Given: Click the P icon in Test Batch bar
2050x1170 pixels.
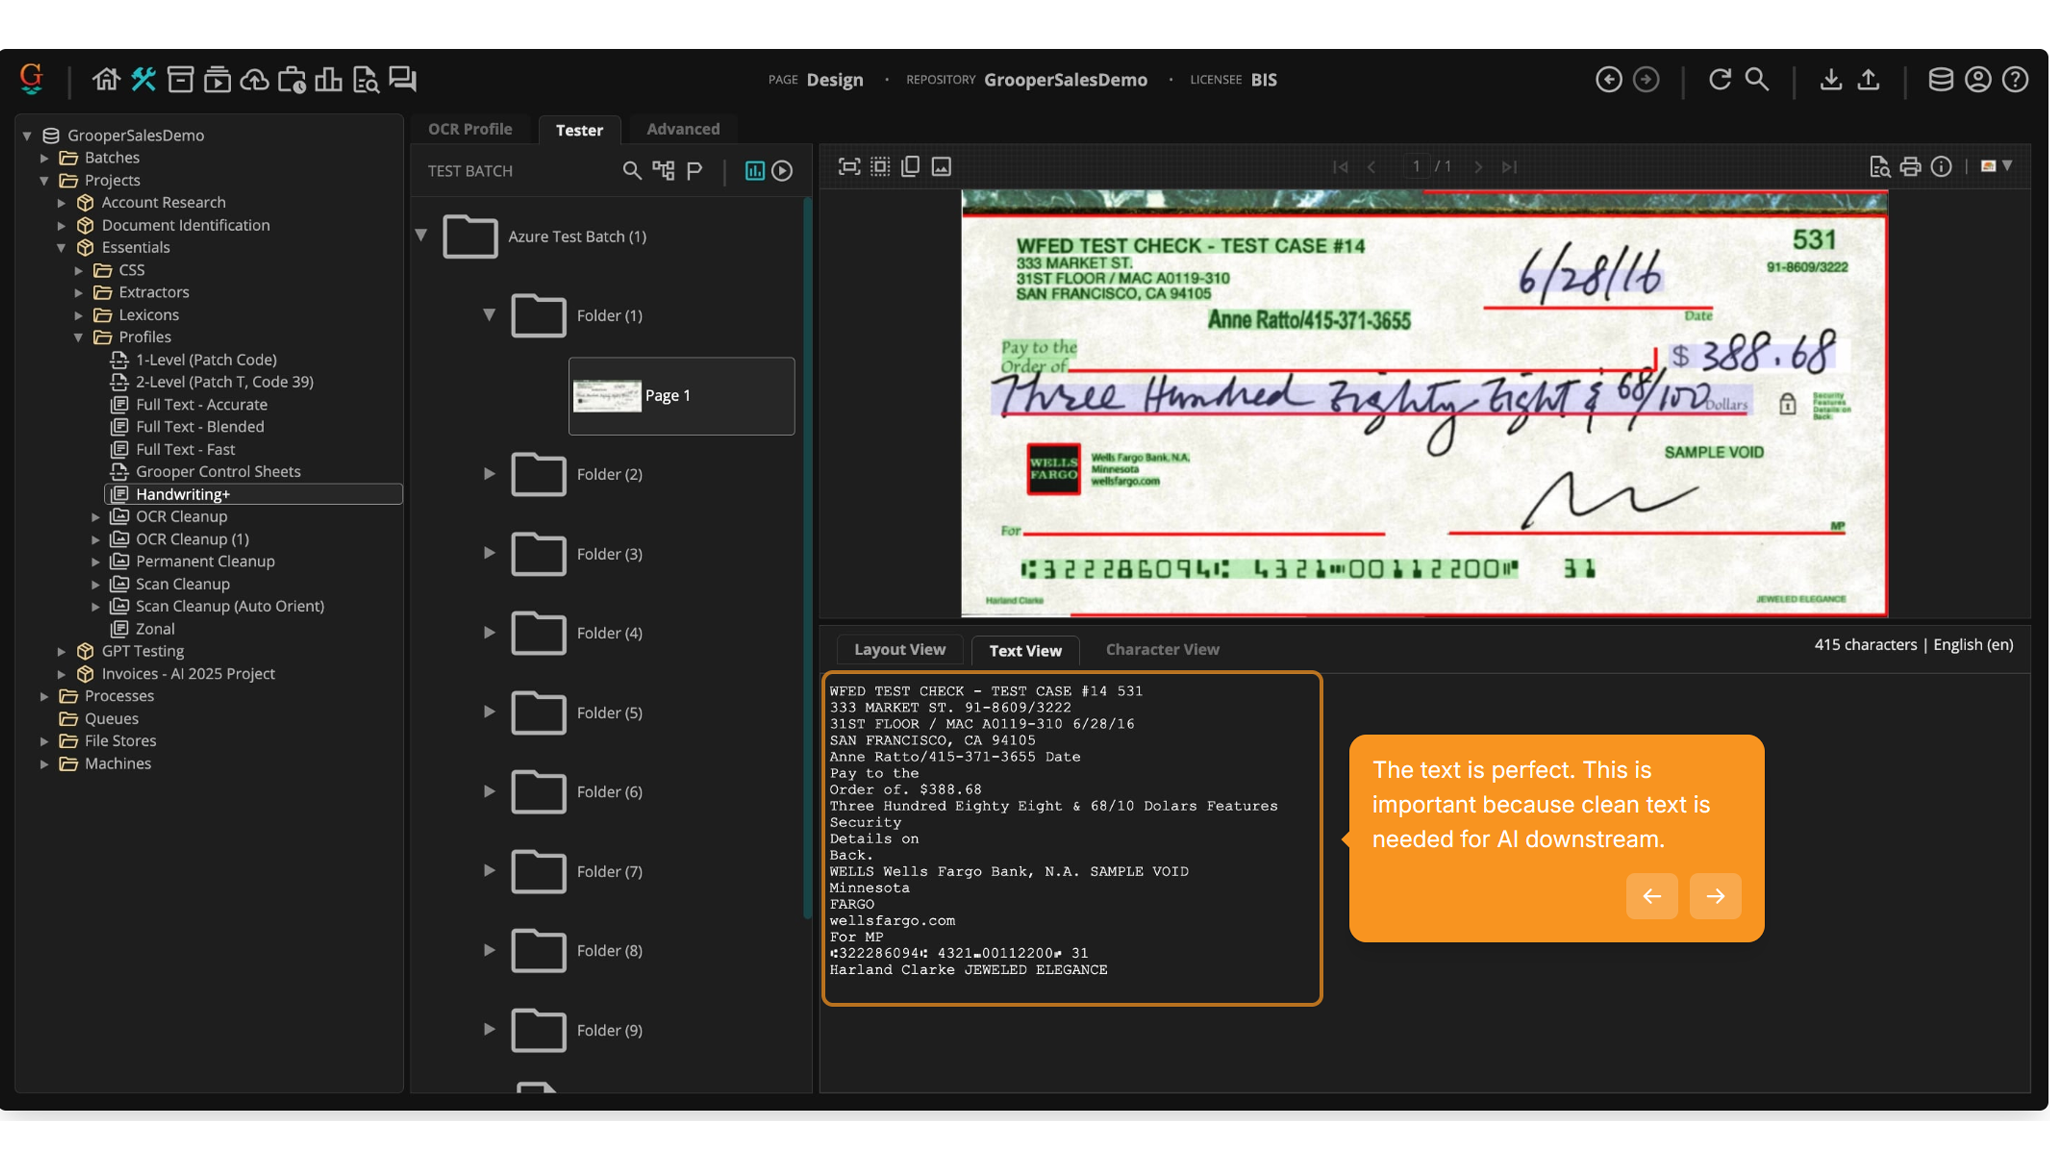Looking at the screenshot, I should pos(695,171).
